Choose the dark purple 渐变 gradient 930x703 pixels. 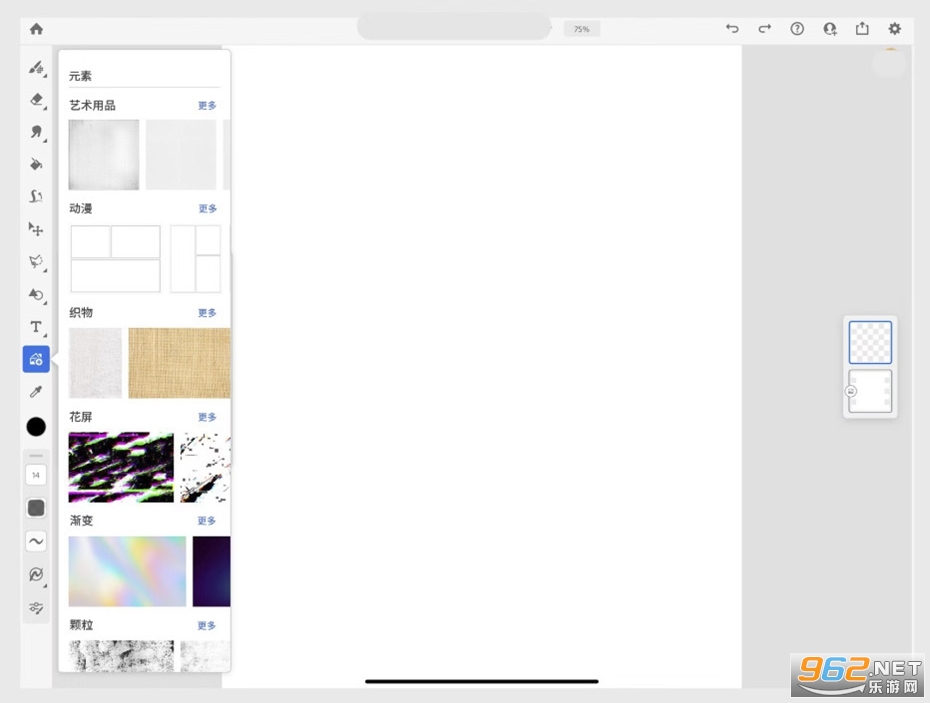pos(211,571)
